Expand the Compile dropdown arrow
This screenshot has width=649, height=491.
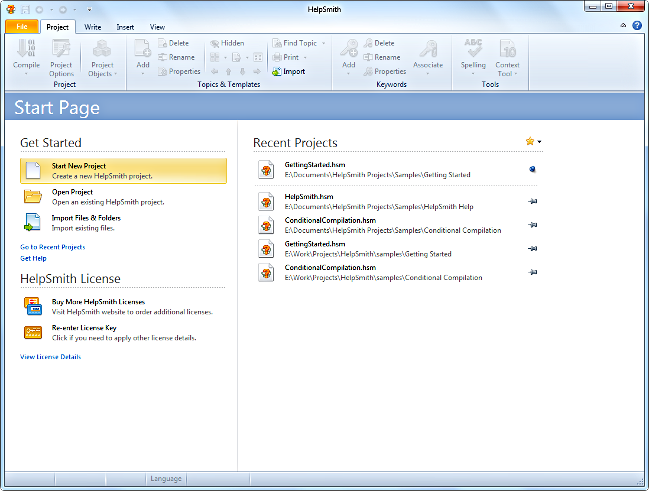pyautogui.click(x=26, y=74)
